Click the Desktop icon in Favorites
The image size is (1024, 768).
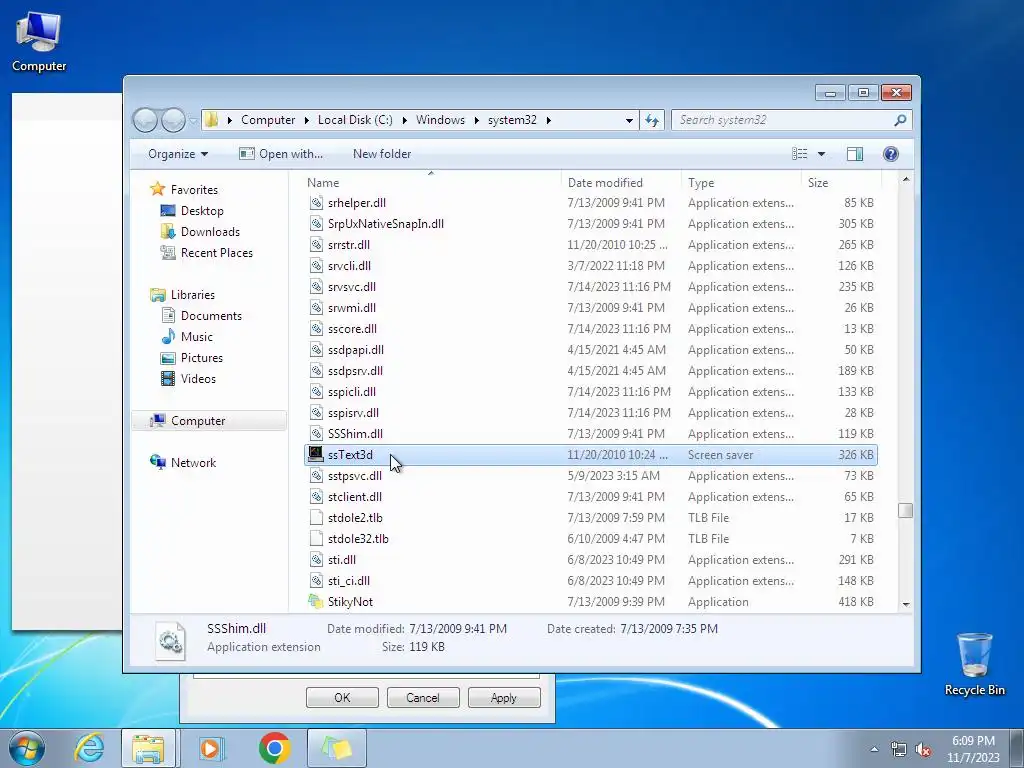point(168,211)
